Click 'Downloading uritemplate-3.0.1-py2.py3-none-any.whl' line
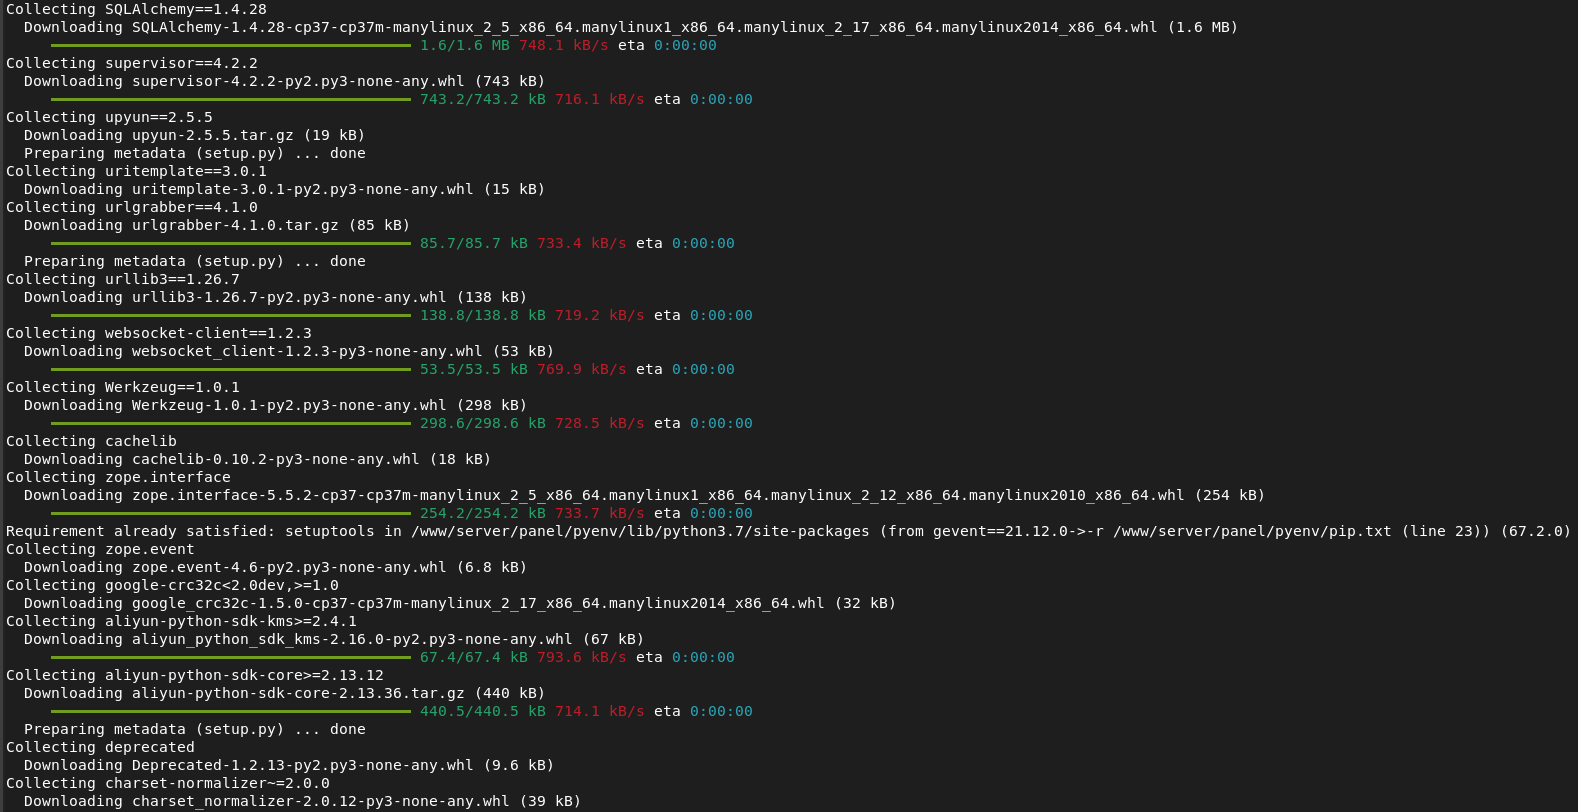This screenshot has height=812, width=1578. coord(285,189)
